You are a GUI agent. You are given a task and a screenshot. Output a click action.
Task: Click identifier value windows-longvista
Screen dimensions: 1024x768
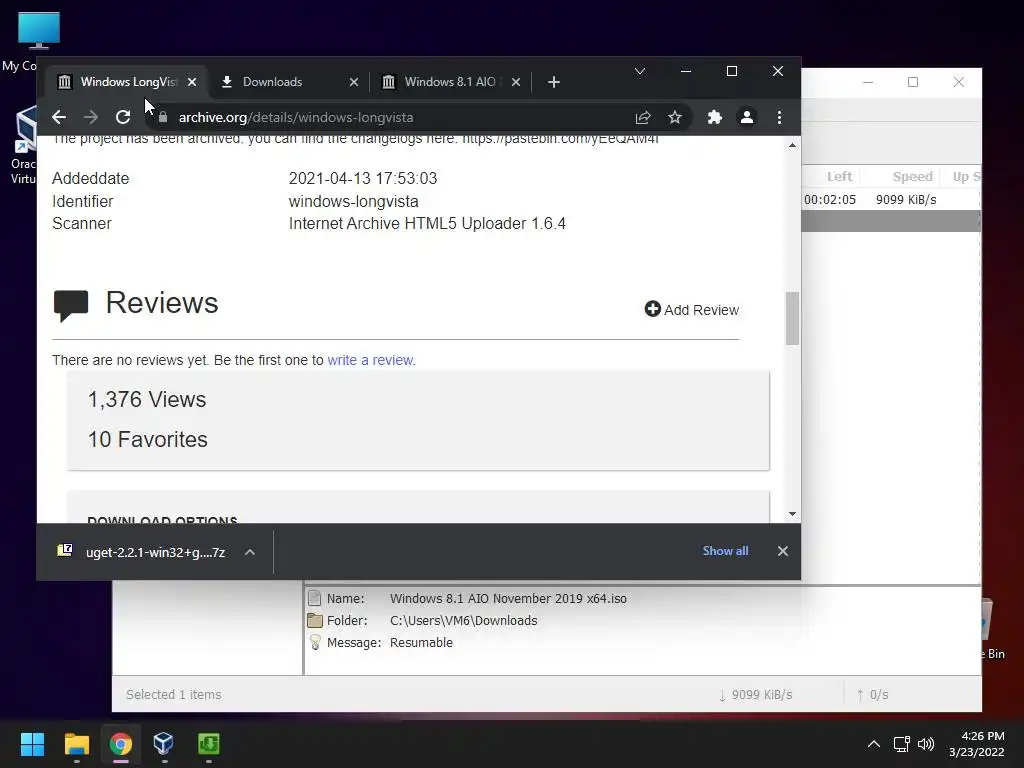point(353,202)
